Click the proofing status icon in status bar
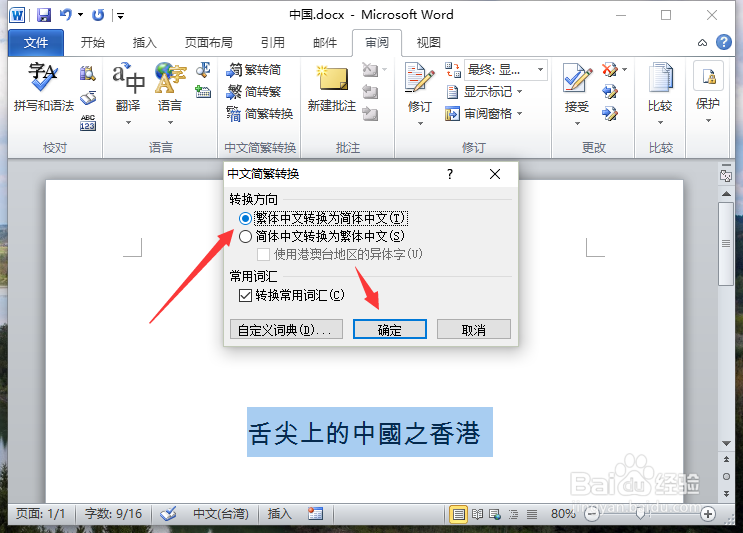Viewport: 743px width, 533px height. point(168,514)
